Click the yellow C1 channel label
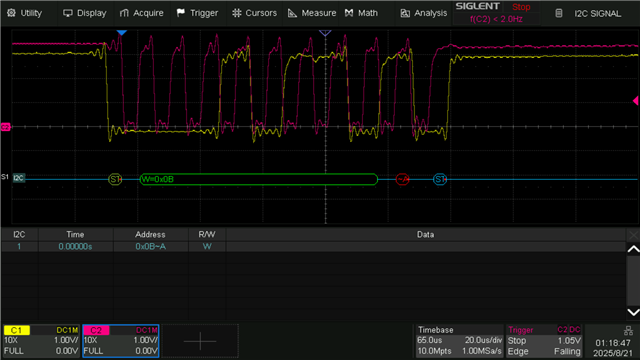Image resolution: width=640 pixels, height=360 pixels. tap(16, 330)
